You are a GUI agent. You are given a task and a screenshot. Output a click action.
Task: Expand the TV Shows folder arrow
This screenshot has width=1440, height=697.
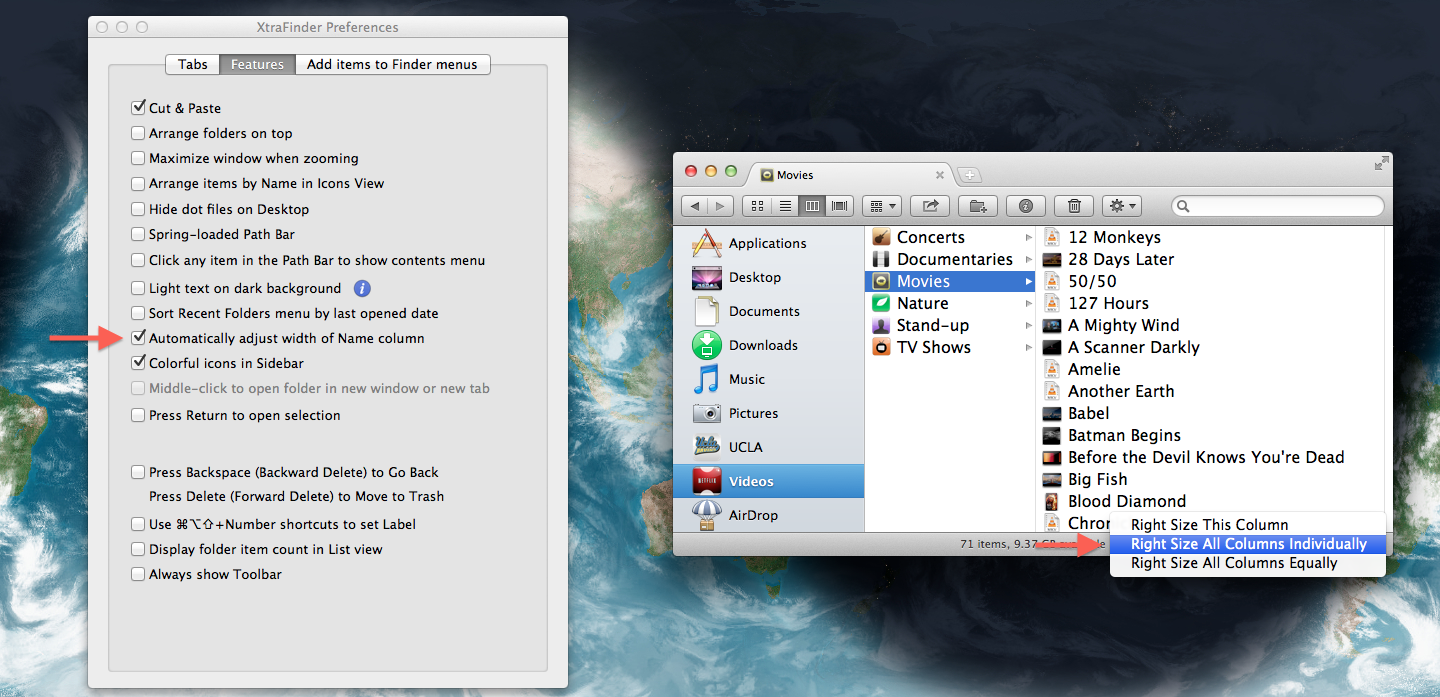click(x=1028, y=348)
